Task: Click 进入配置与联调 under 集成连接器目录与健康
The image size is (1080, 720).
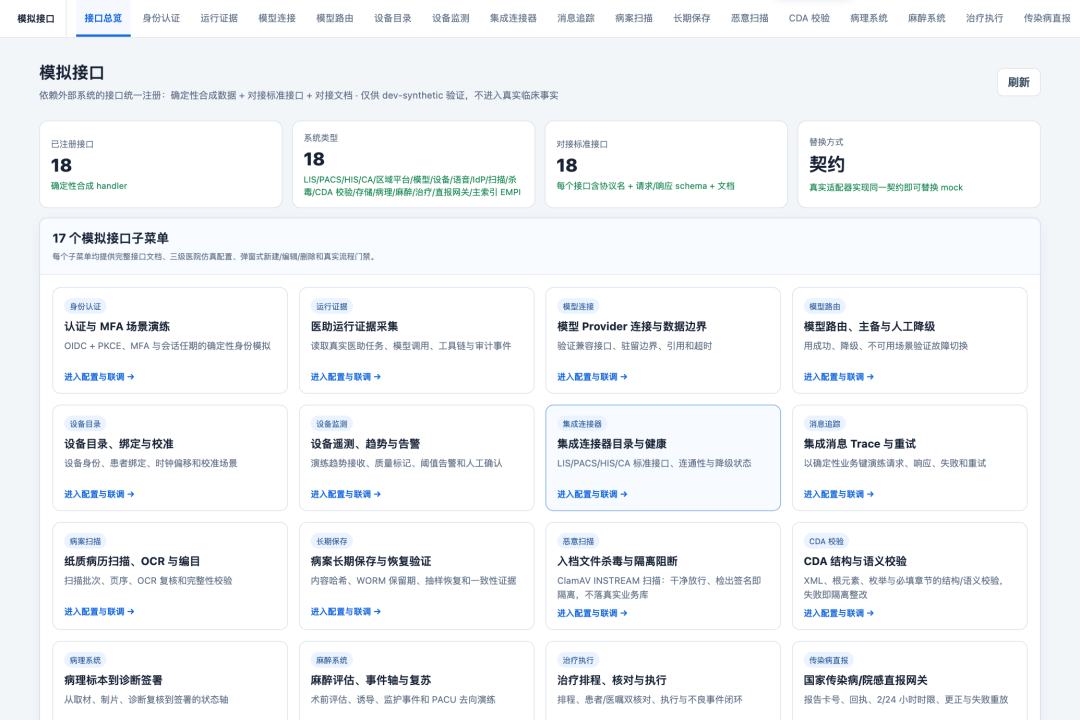Action: click(592, 494)
